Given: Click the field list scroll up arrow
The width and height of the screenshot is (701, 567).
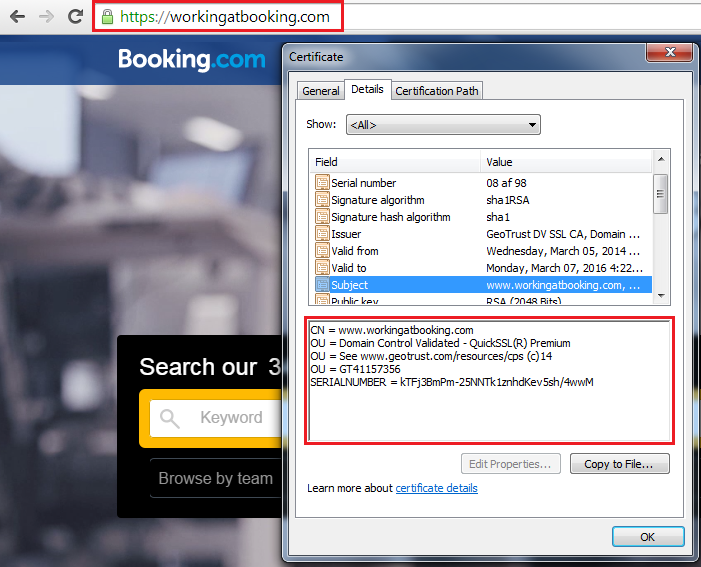Looking at the screenshot, I should (x=661, y=159).
